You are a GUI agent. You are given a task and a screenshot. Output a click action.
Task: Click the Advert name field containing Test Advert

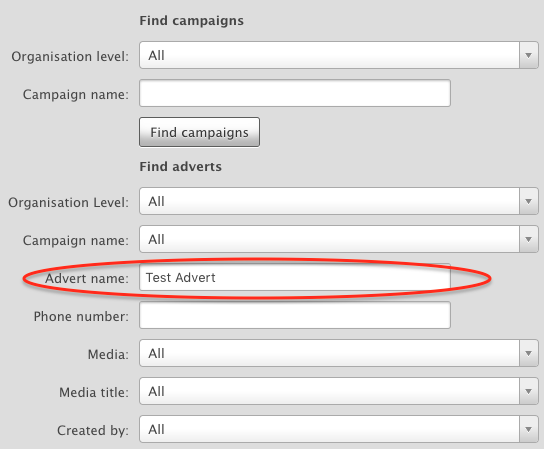tap(295, 277)
